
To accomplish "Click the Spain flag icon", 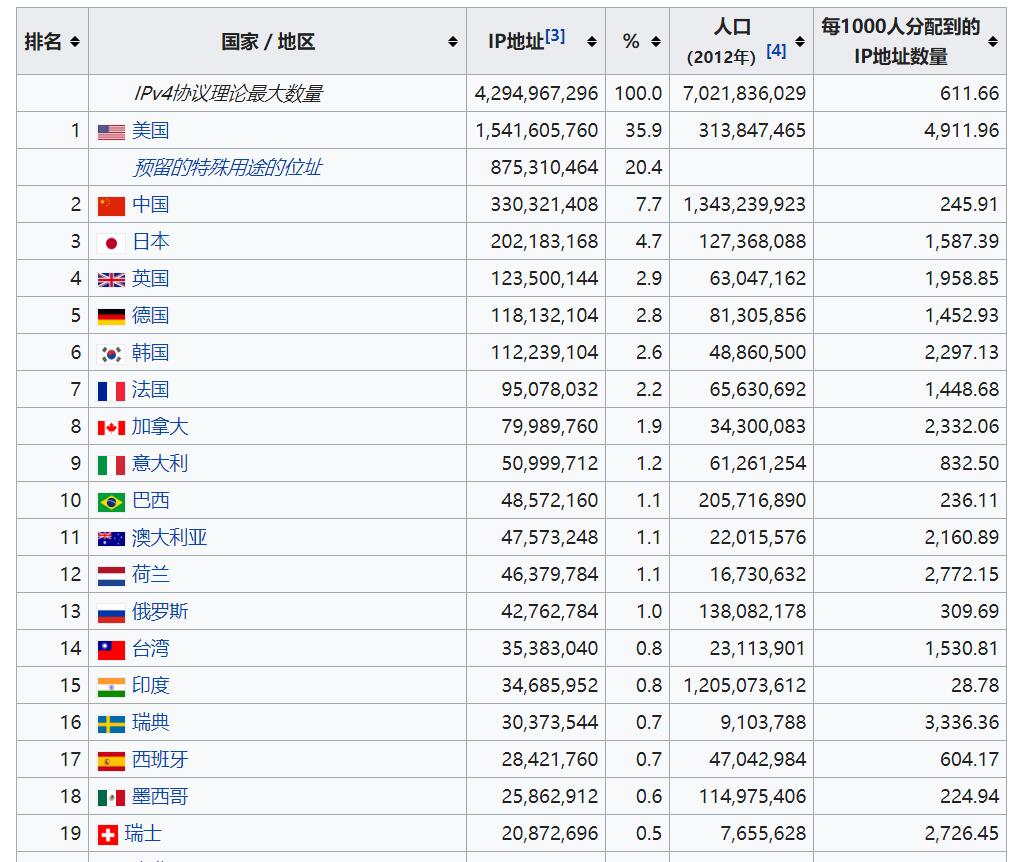I will 111,761.
